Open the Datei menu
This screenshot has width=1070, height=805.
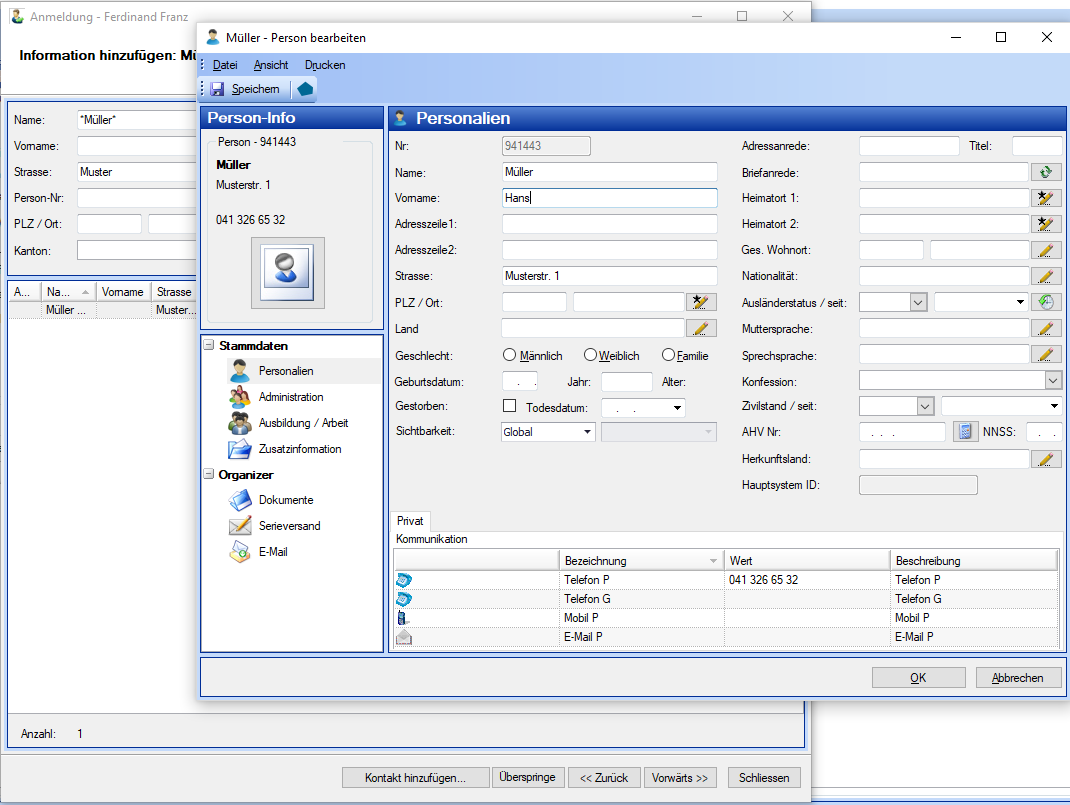[225, 65]
